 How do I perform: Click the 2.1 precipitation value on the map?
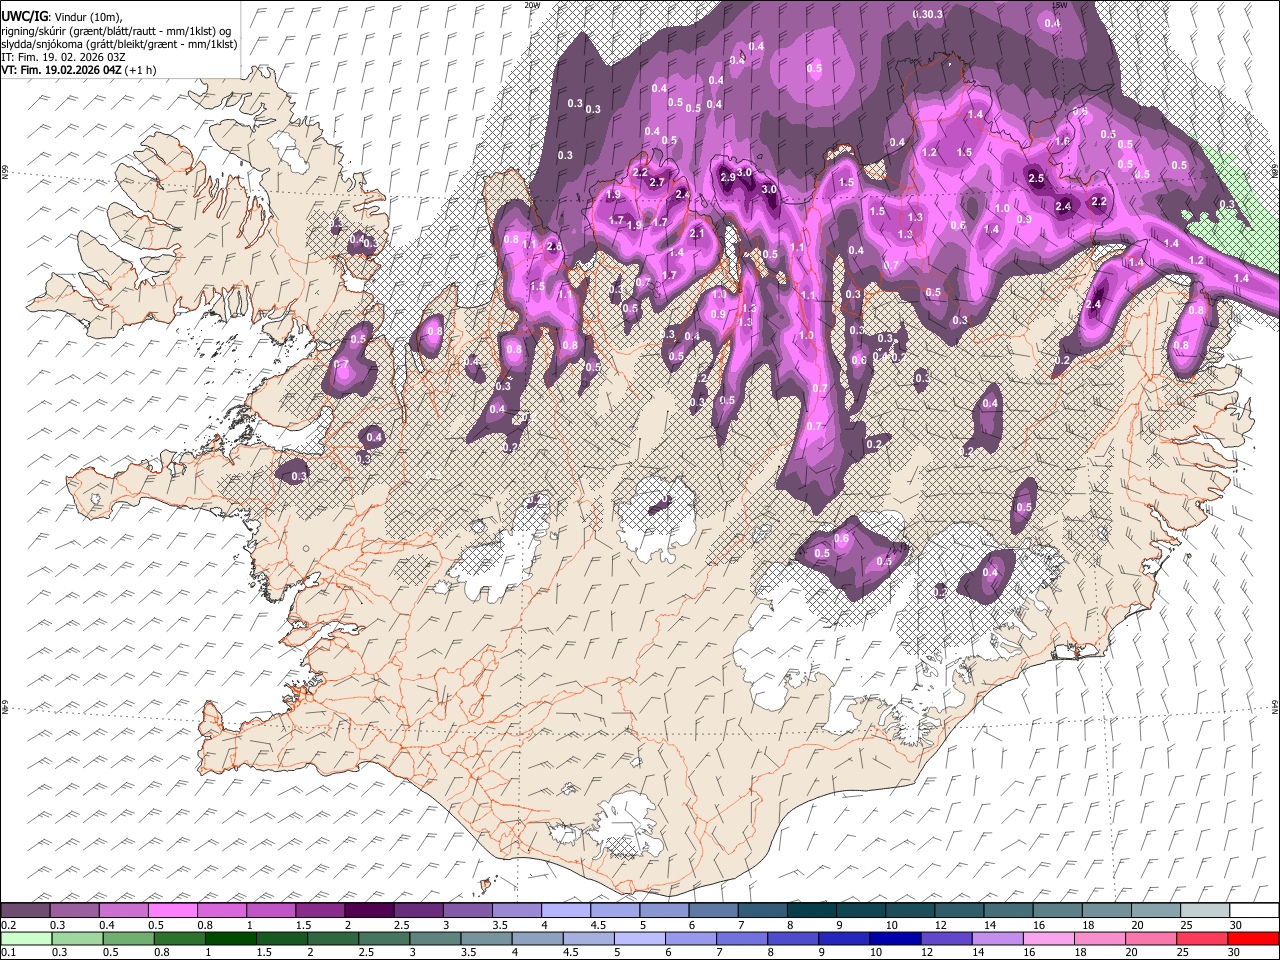[x=698, y=234]
